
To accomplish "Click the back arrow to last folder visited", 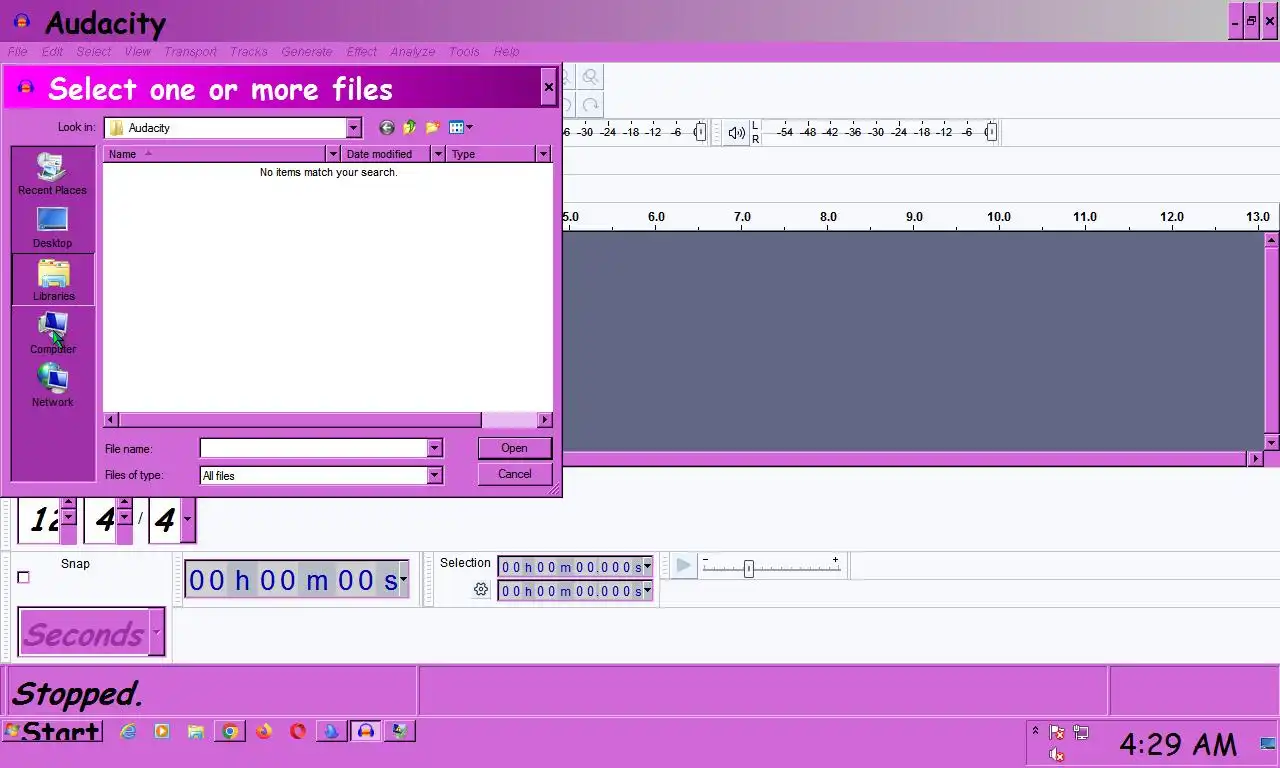I will [x=387, y=127].
